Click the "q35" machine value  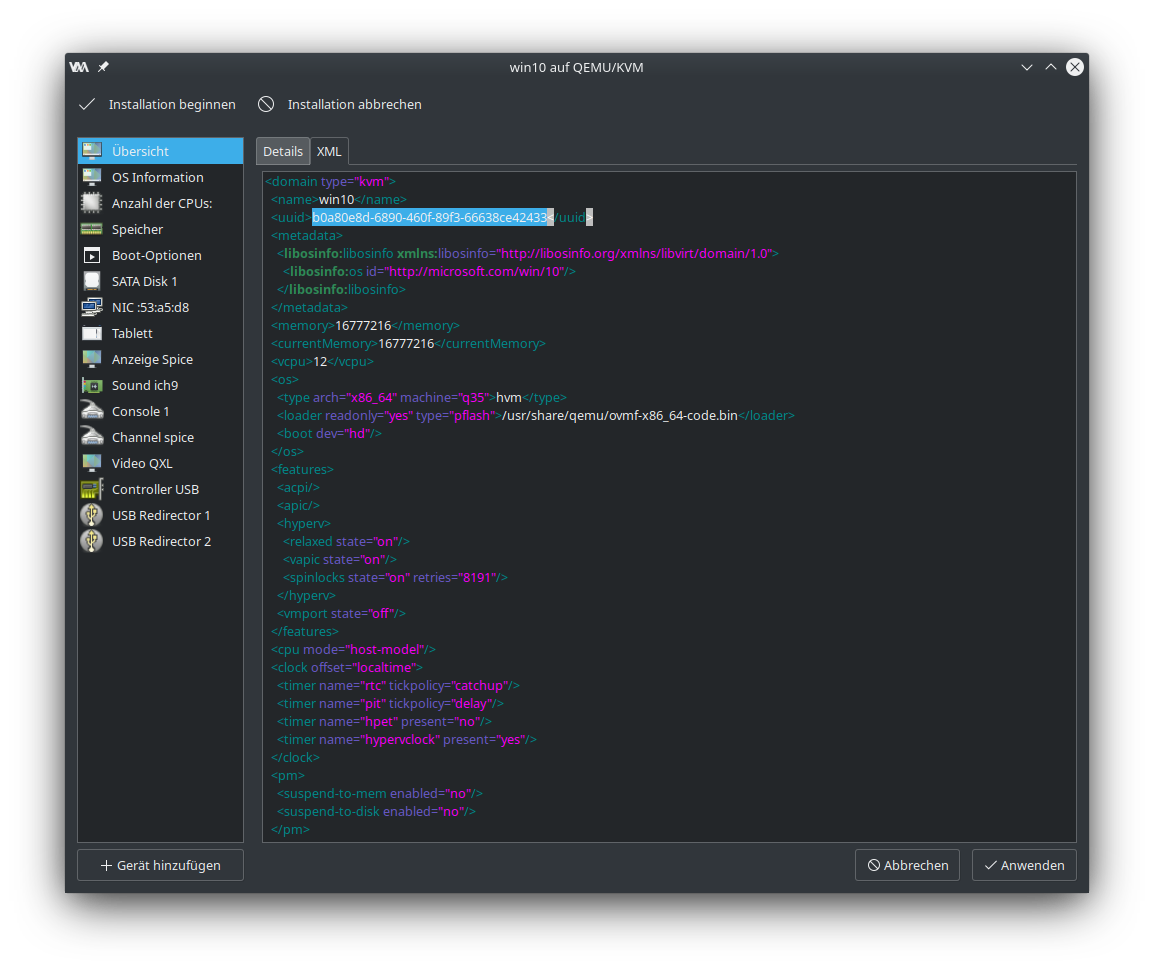click(x=474, y=397)
